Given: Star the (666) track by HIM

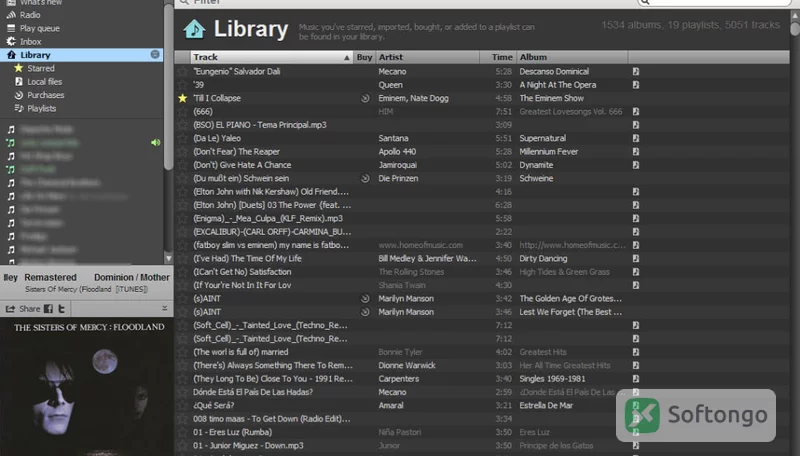Looking at the screenshot, I should pos(183,111).
